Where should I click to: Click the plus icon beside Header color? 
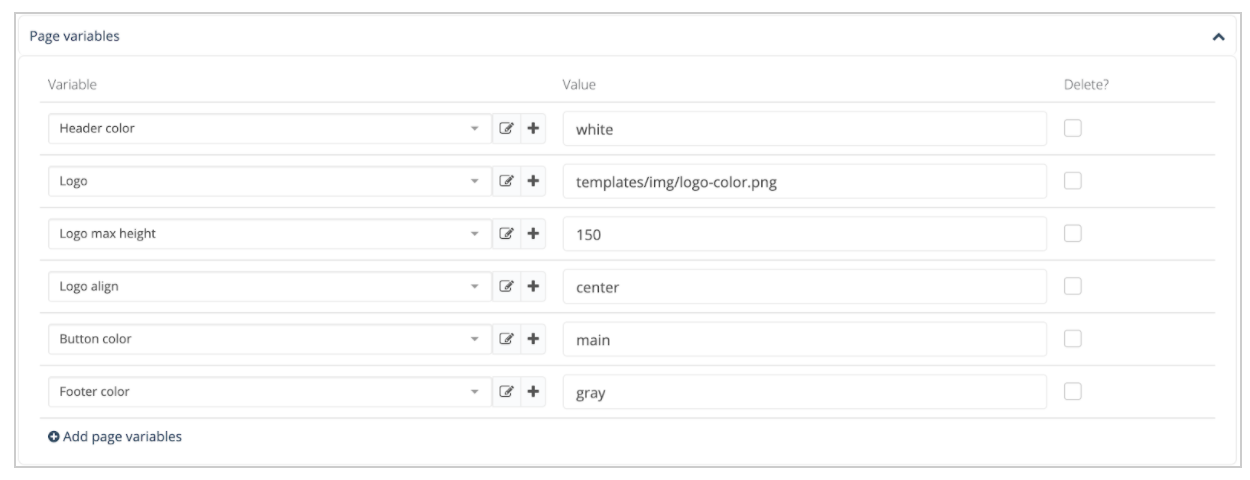(533, 128)
